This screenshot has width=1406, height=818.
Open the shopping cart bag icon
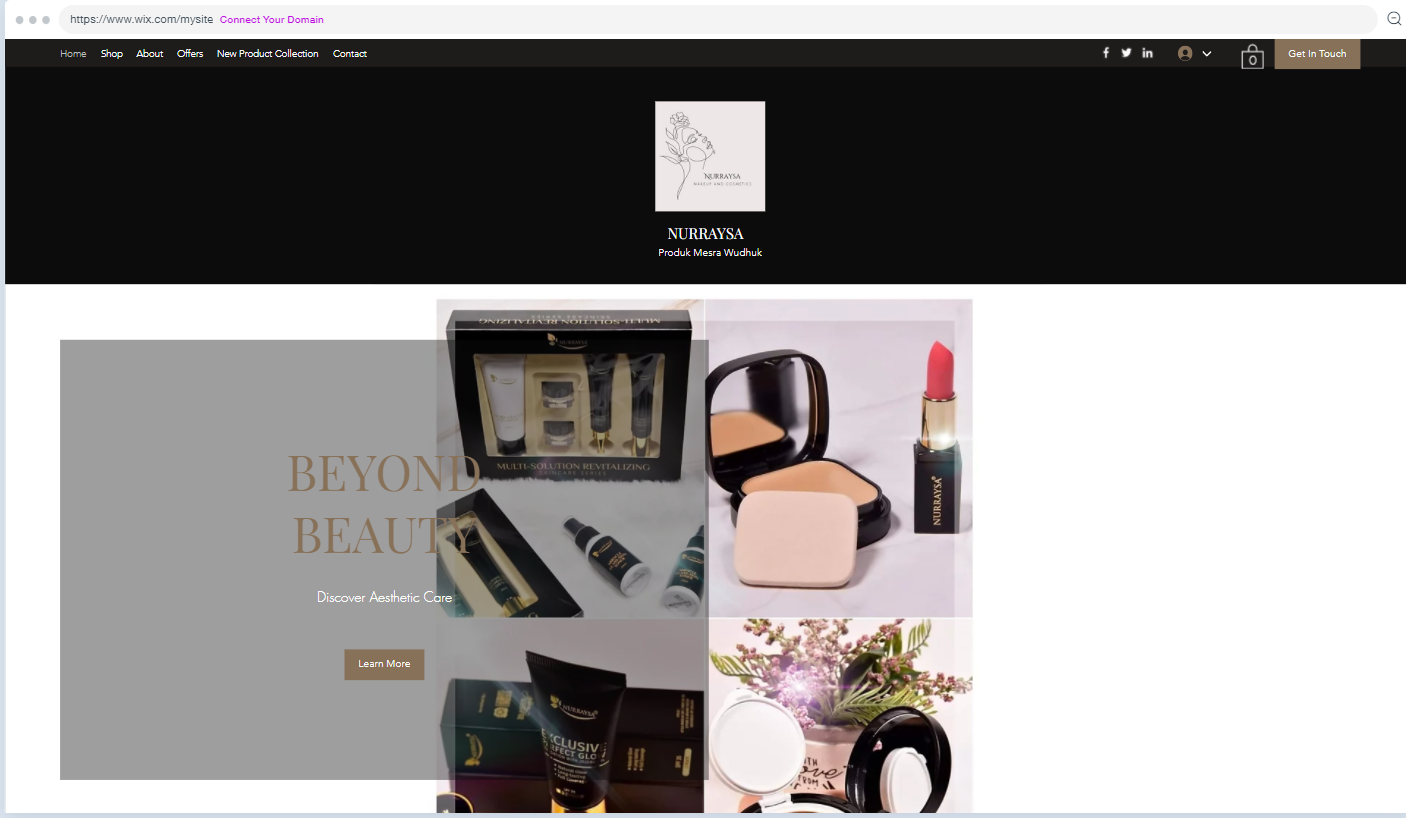point(1252,57)
